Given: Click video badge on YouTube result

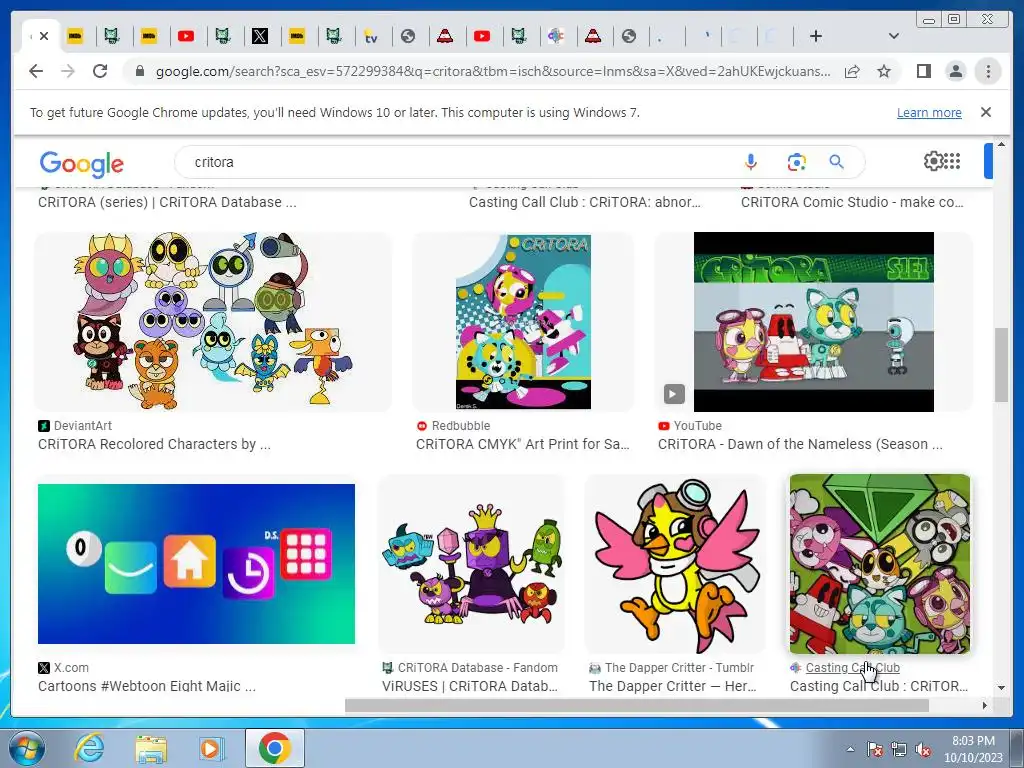Looking at the screenshot, I should (674, 394).
